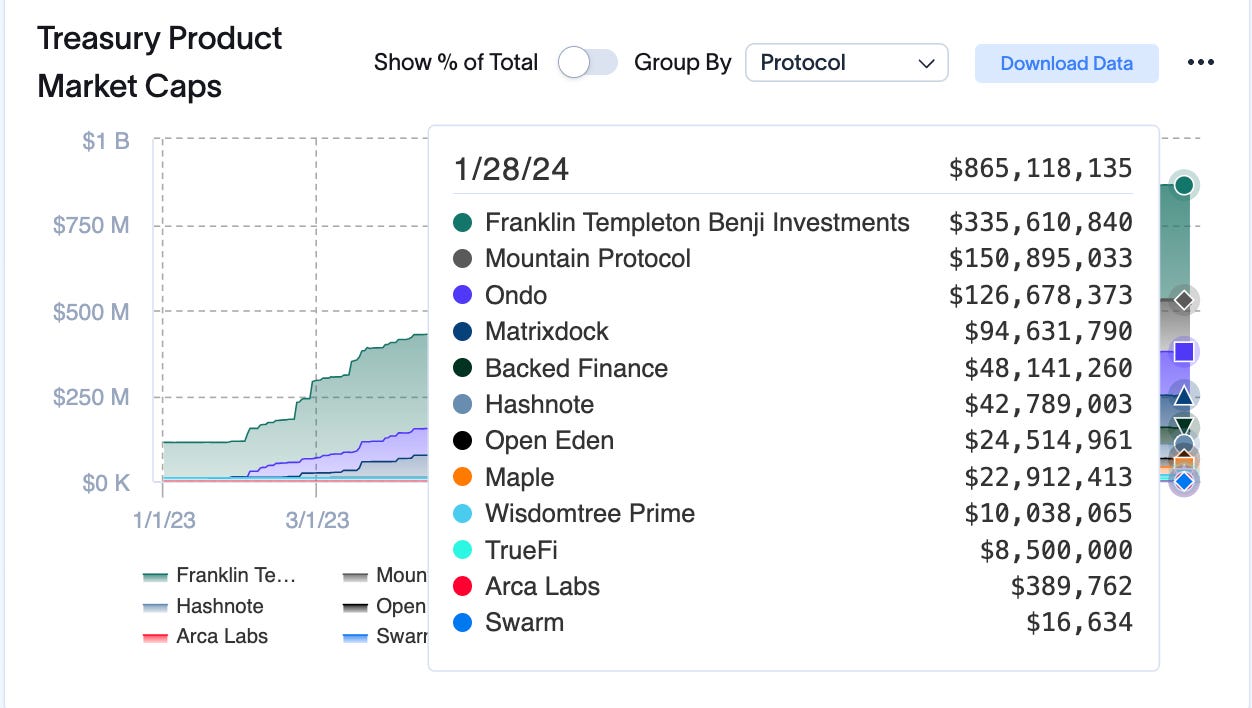Click the Treasury Product Market Caps title
The height and width of the screenshot is (708, 1252).
160,62
